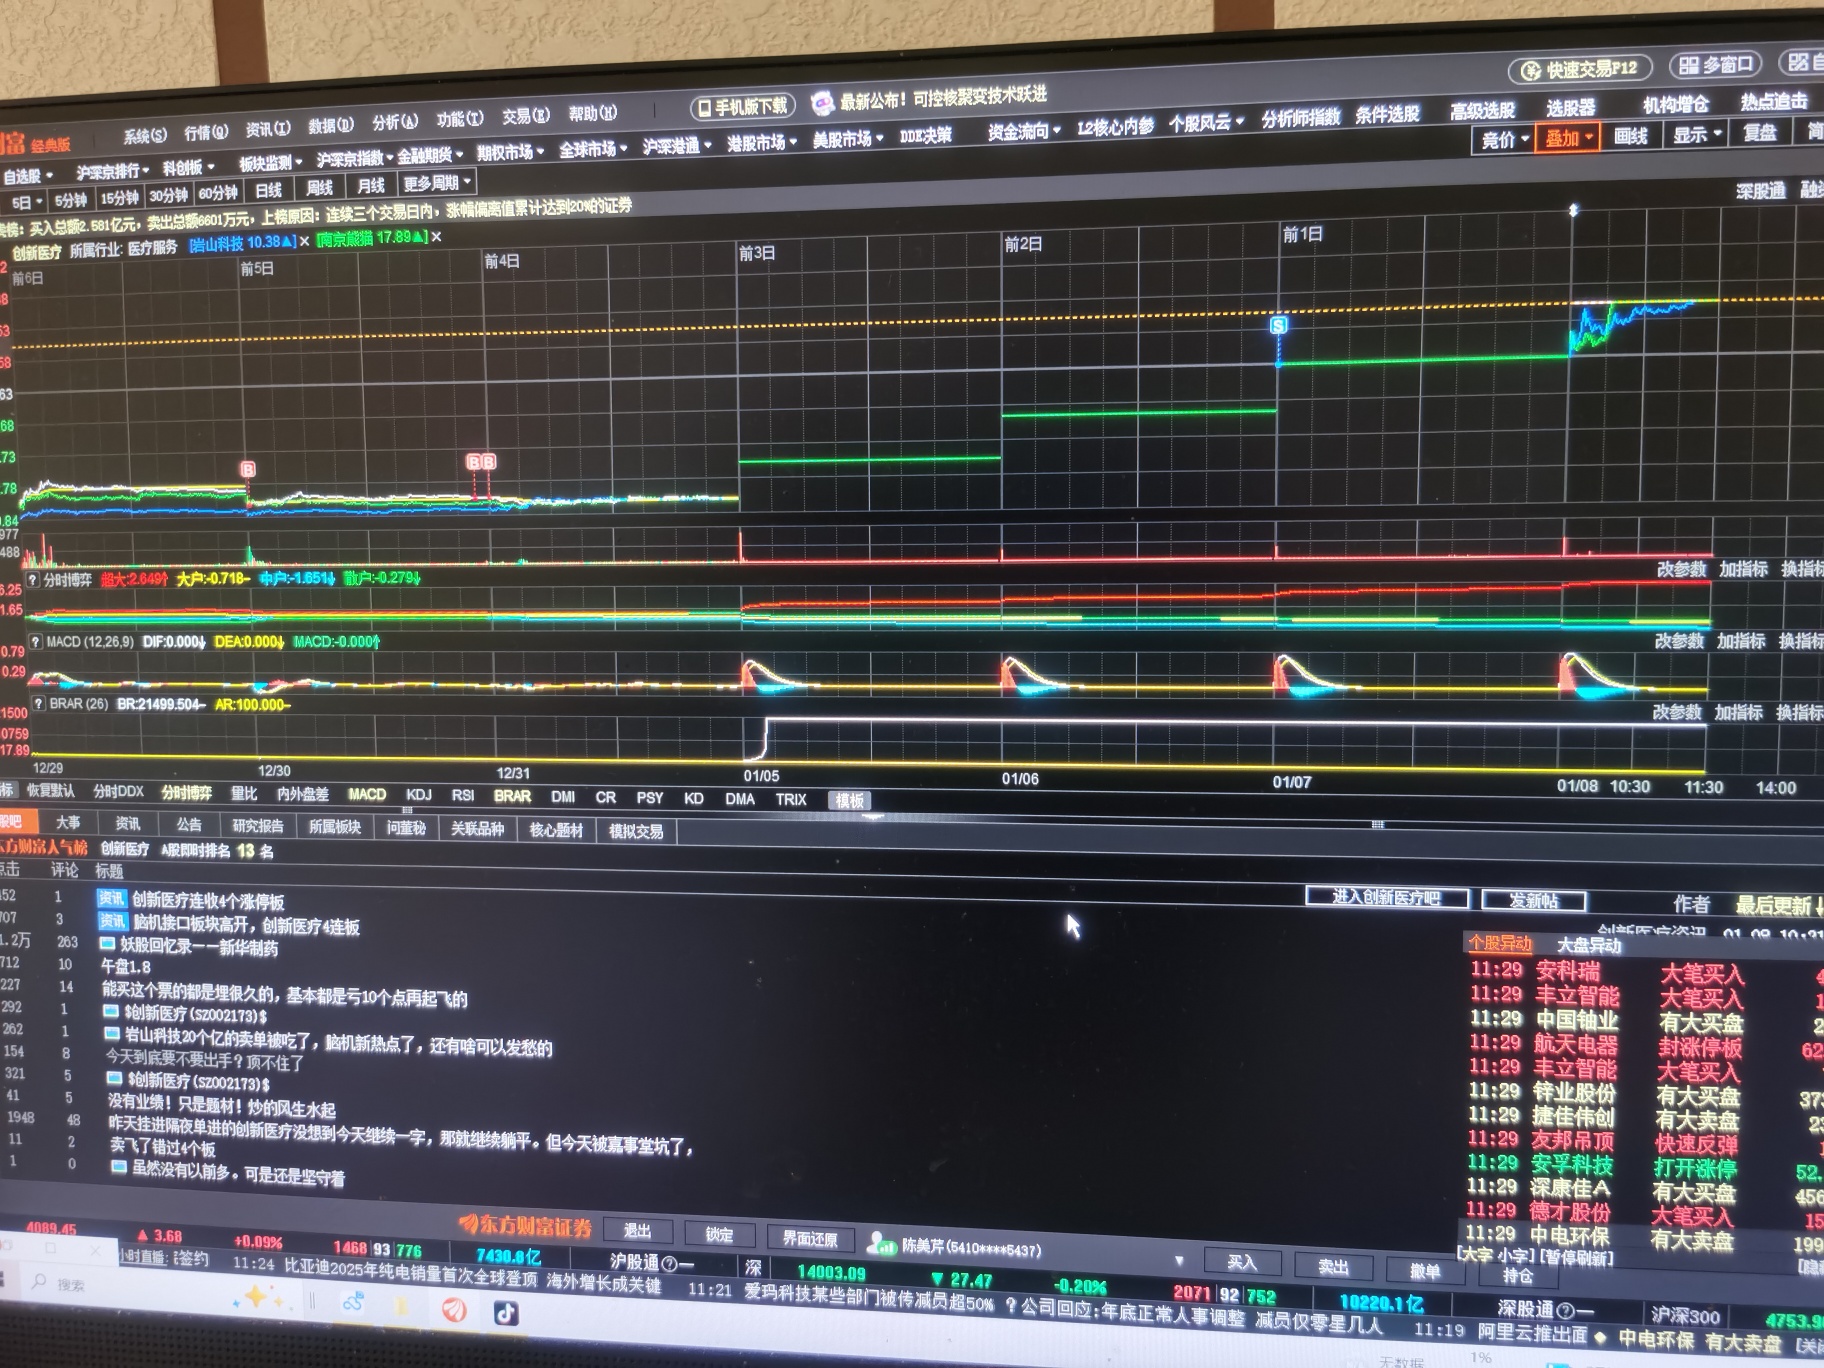Click the 买入 buy button
This screenshot has height=1368, width=1824.
[1241, 1263]
